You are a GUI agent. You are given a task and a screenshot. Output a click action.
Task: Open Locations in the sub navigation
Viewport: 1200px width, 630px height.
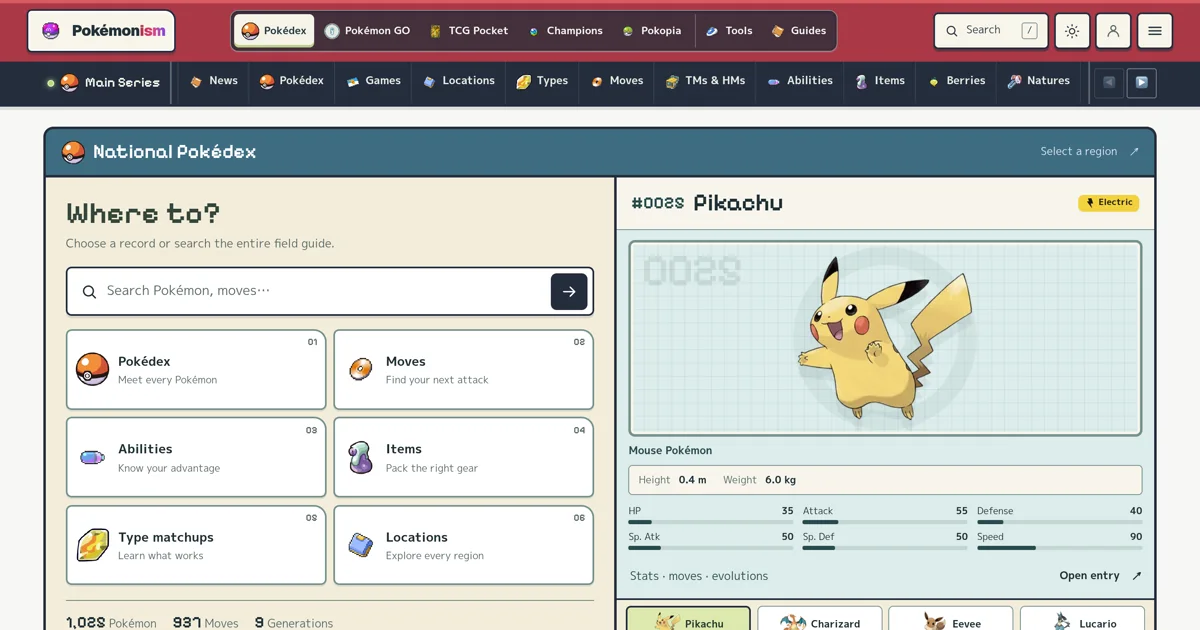[x=458, y=81]
